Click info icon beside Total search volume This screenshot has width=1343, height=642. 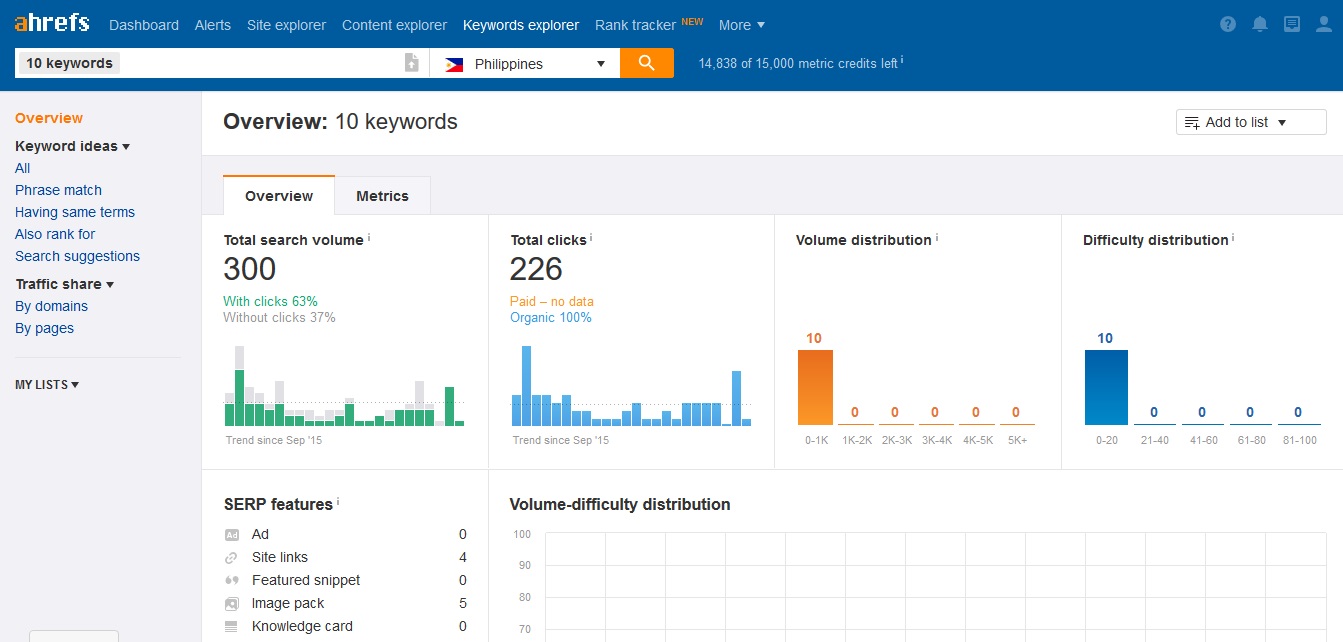[x=369, y=238]
